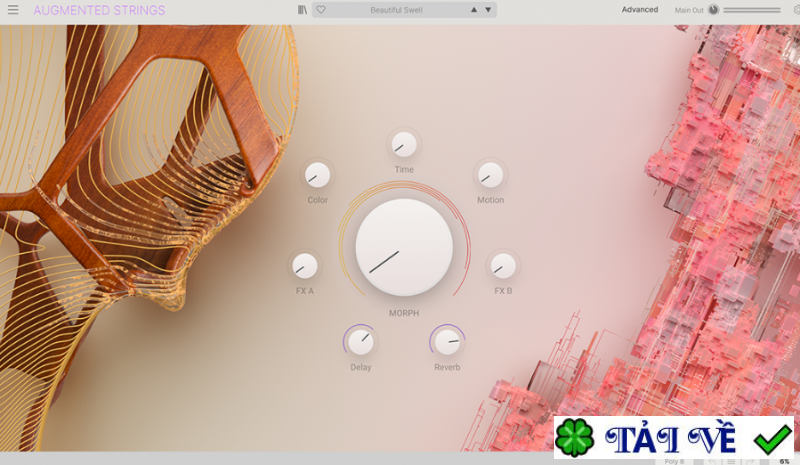Click the large MORPH knob
The image size is (800, 465).
[404, 248]
